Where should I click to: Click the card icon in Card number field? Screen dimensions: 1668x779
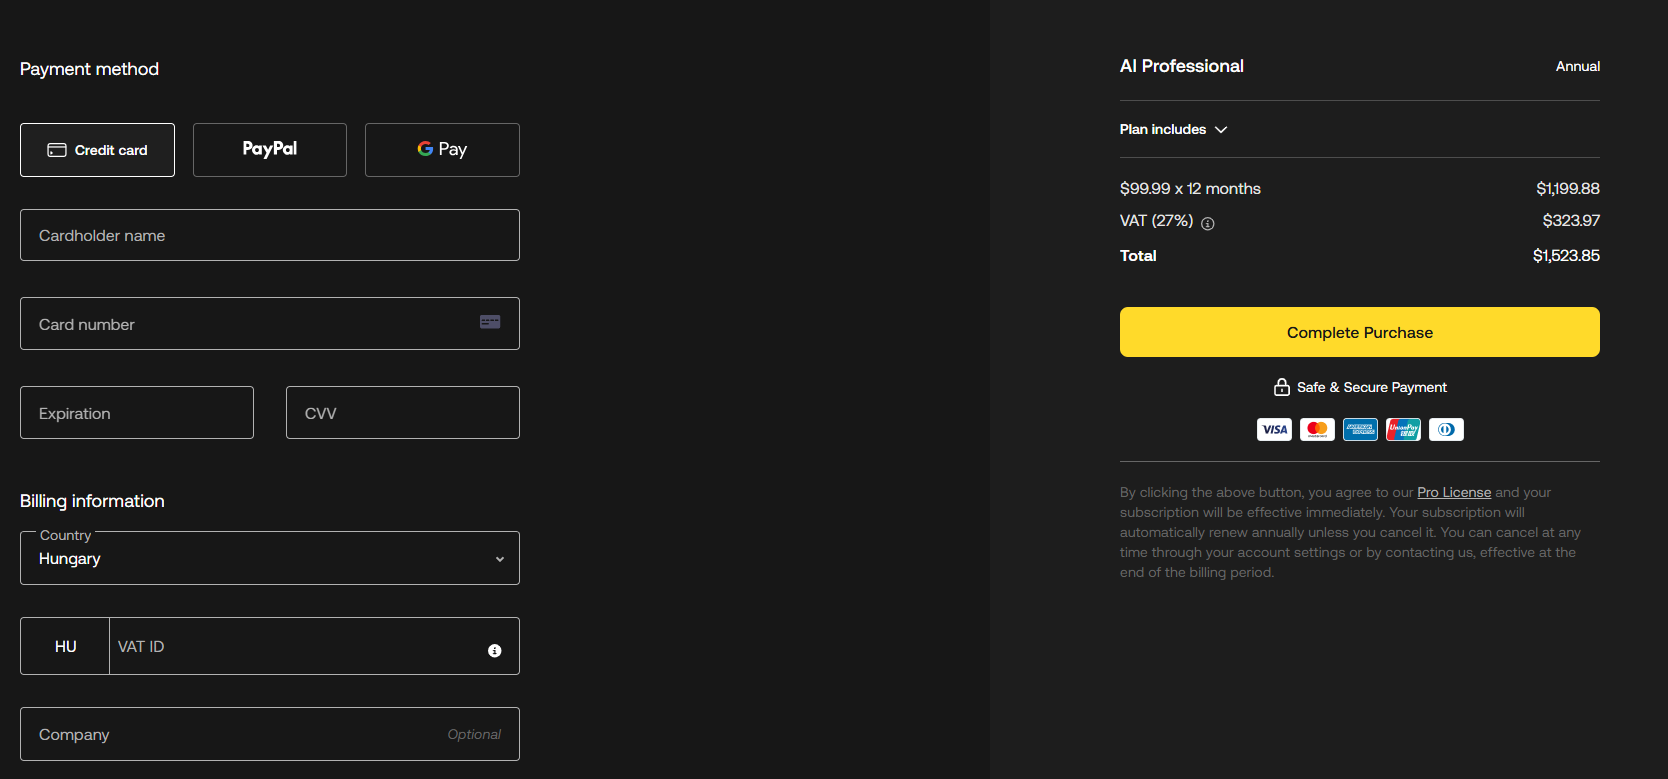[x=490, y=322]
